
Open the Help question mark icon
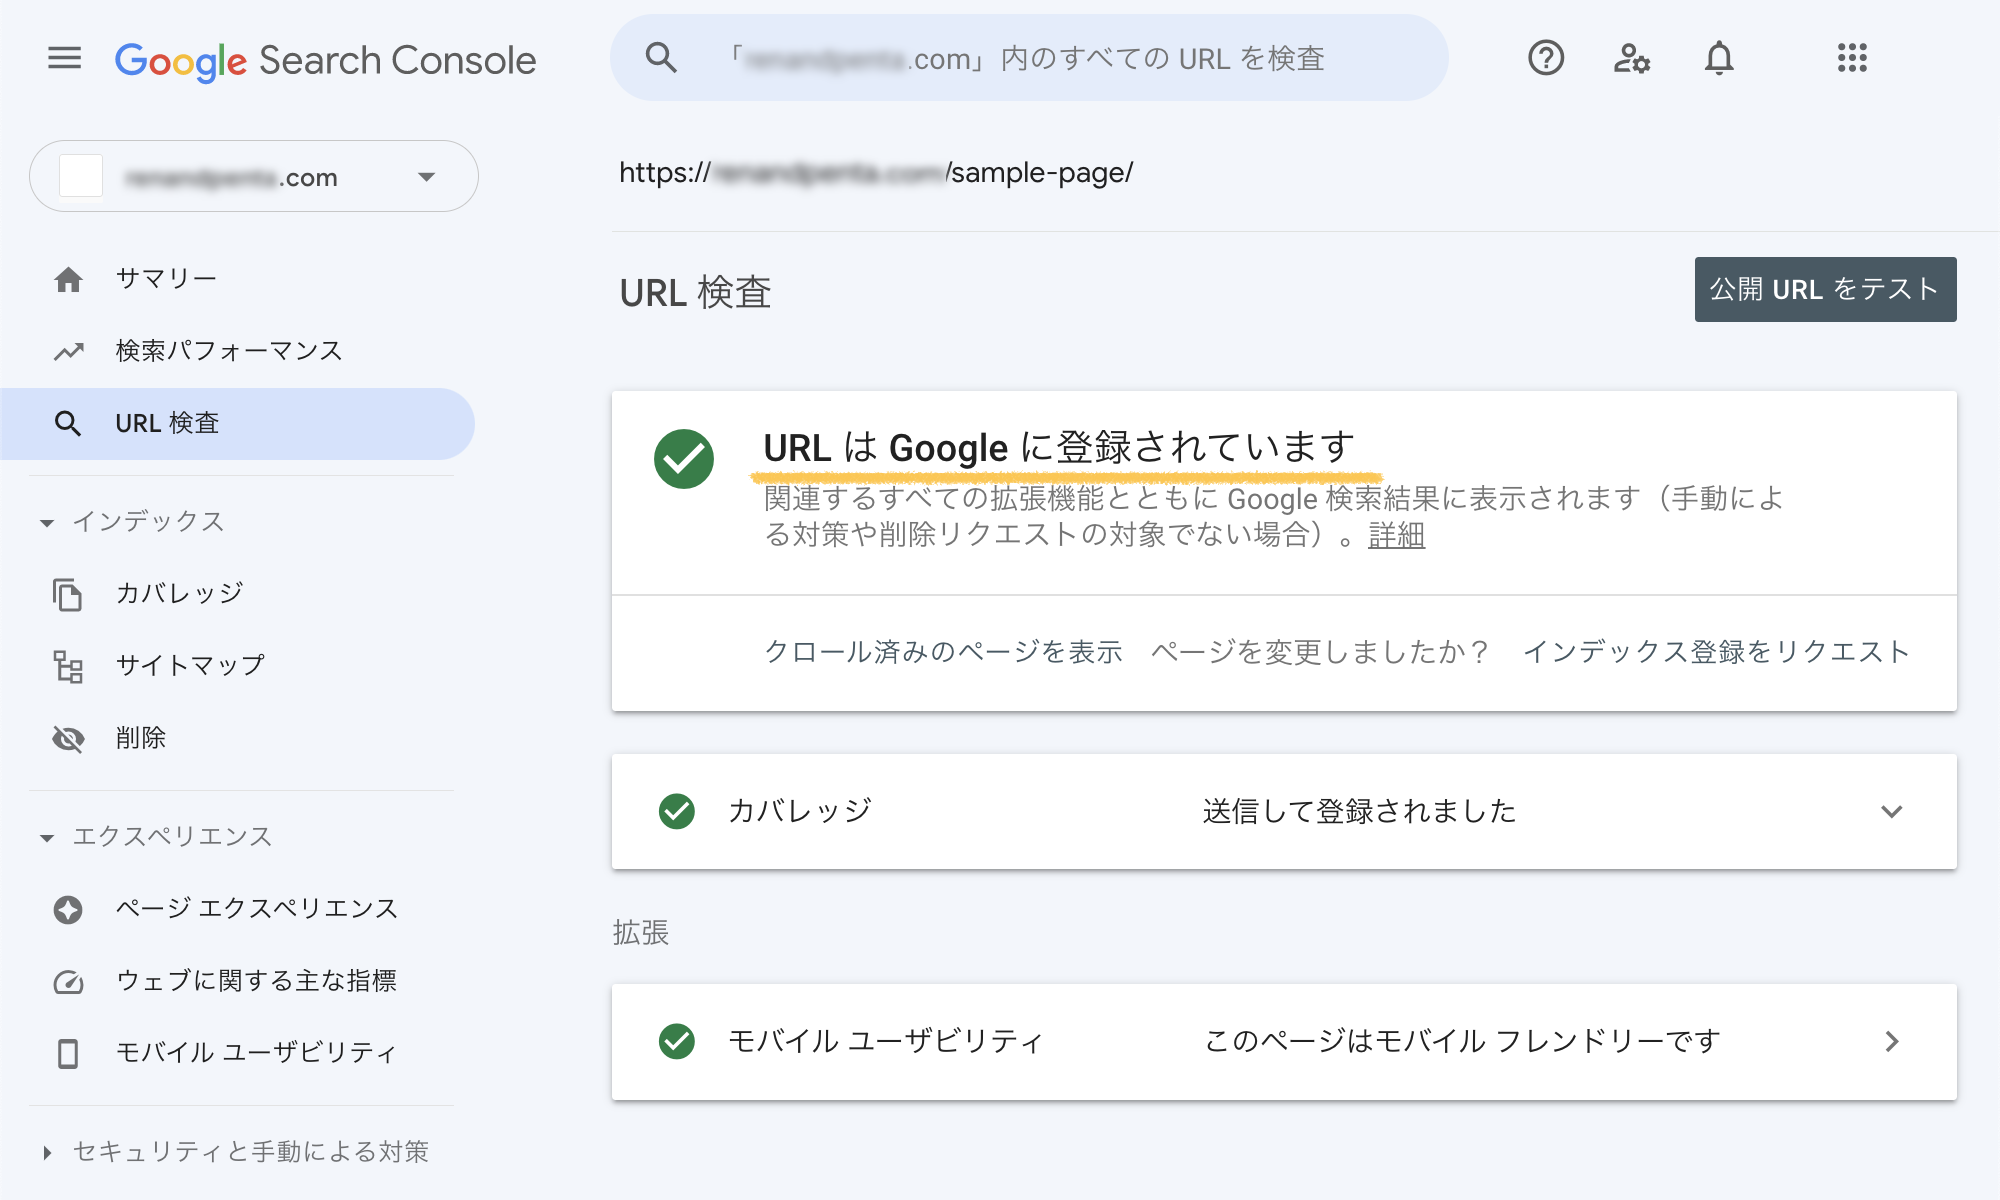1546,58
